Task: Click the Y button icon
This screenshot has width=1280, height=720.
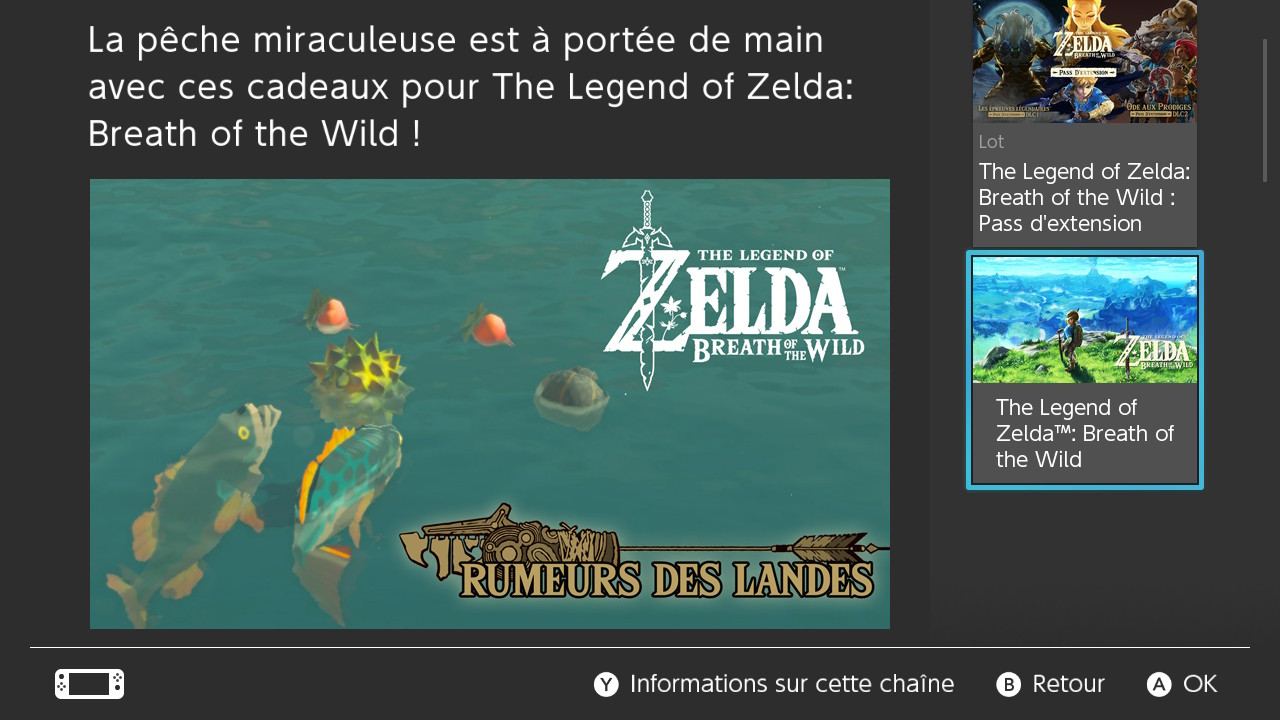Action: click(x=606, y=684)
